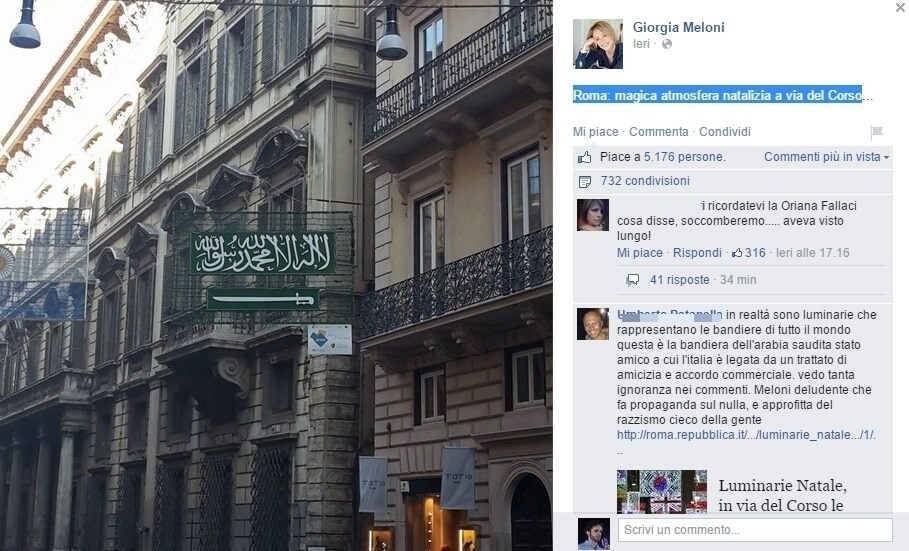Click Commenta under the post
The width and height of the screenshot is (909, 551).
coord(659,132)
